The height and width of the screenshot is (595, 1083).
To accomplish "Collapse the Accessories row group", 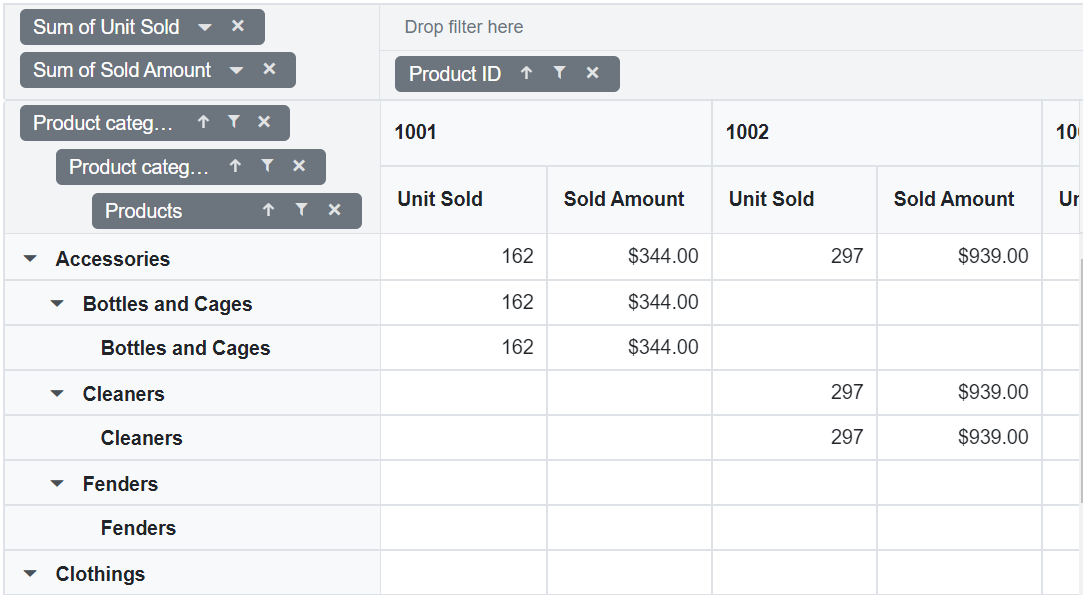I will [x=29, y=258].
